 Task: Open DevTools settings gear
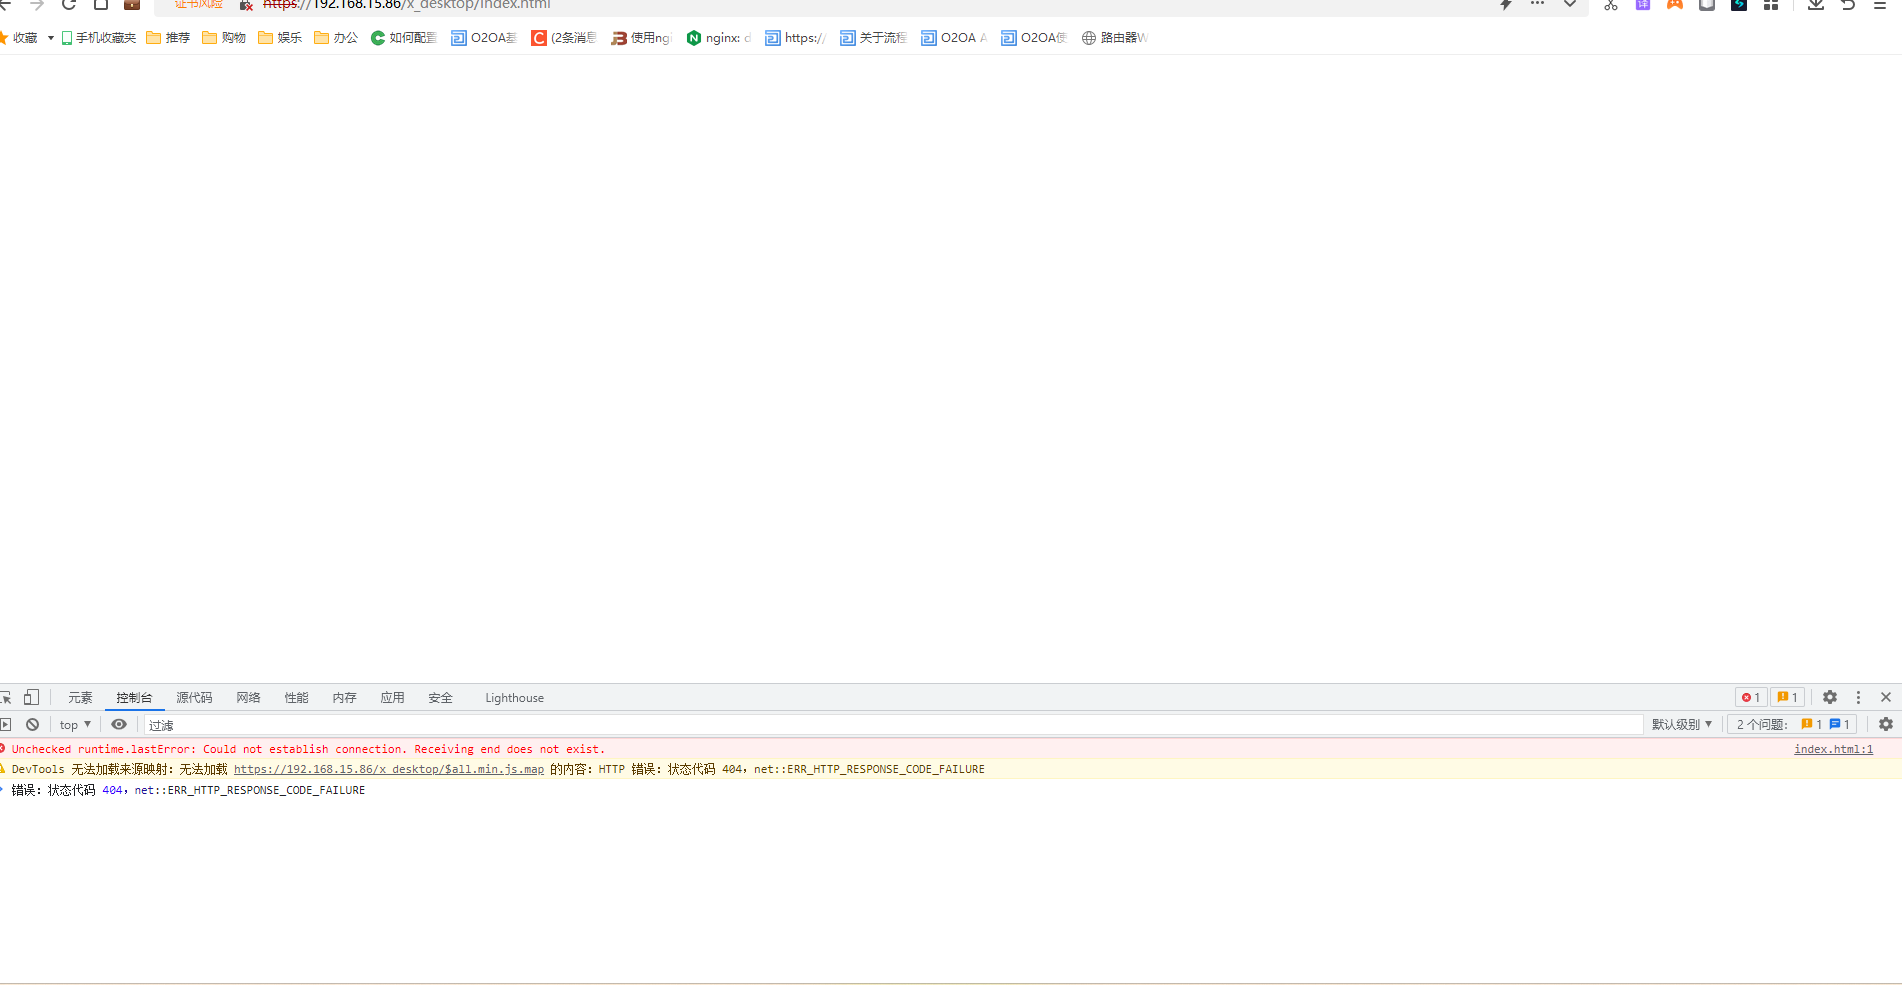(x=1829, y=697)
